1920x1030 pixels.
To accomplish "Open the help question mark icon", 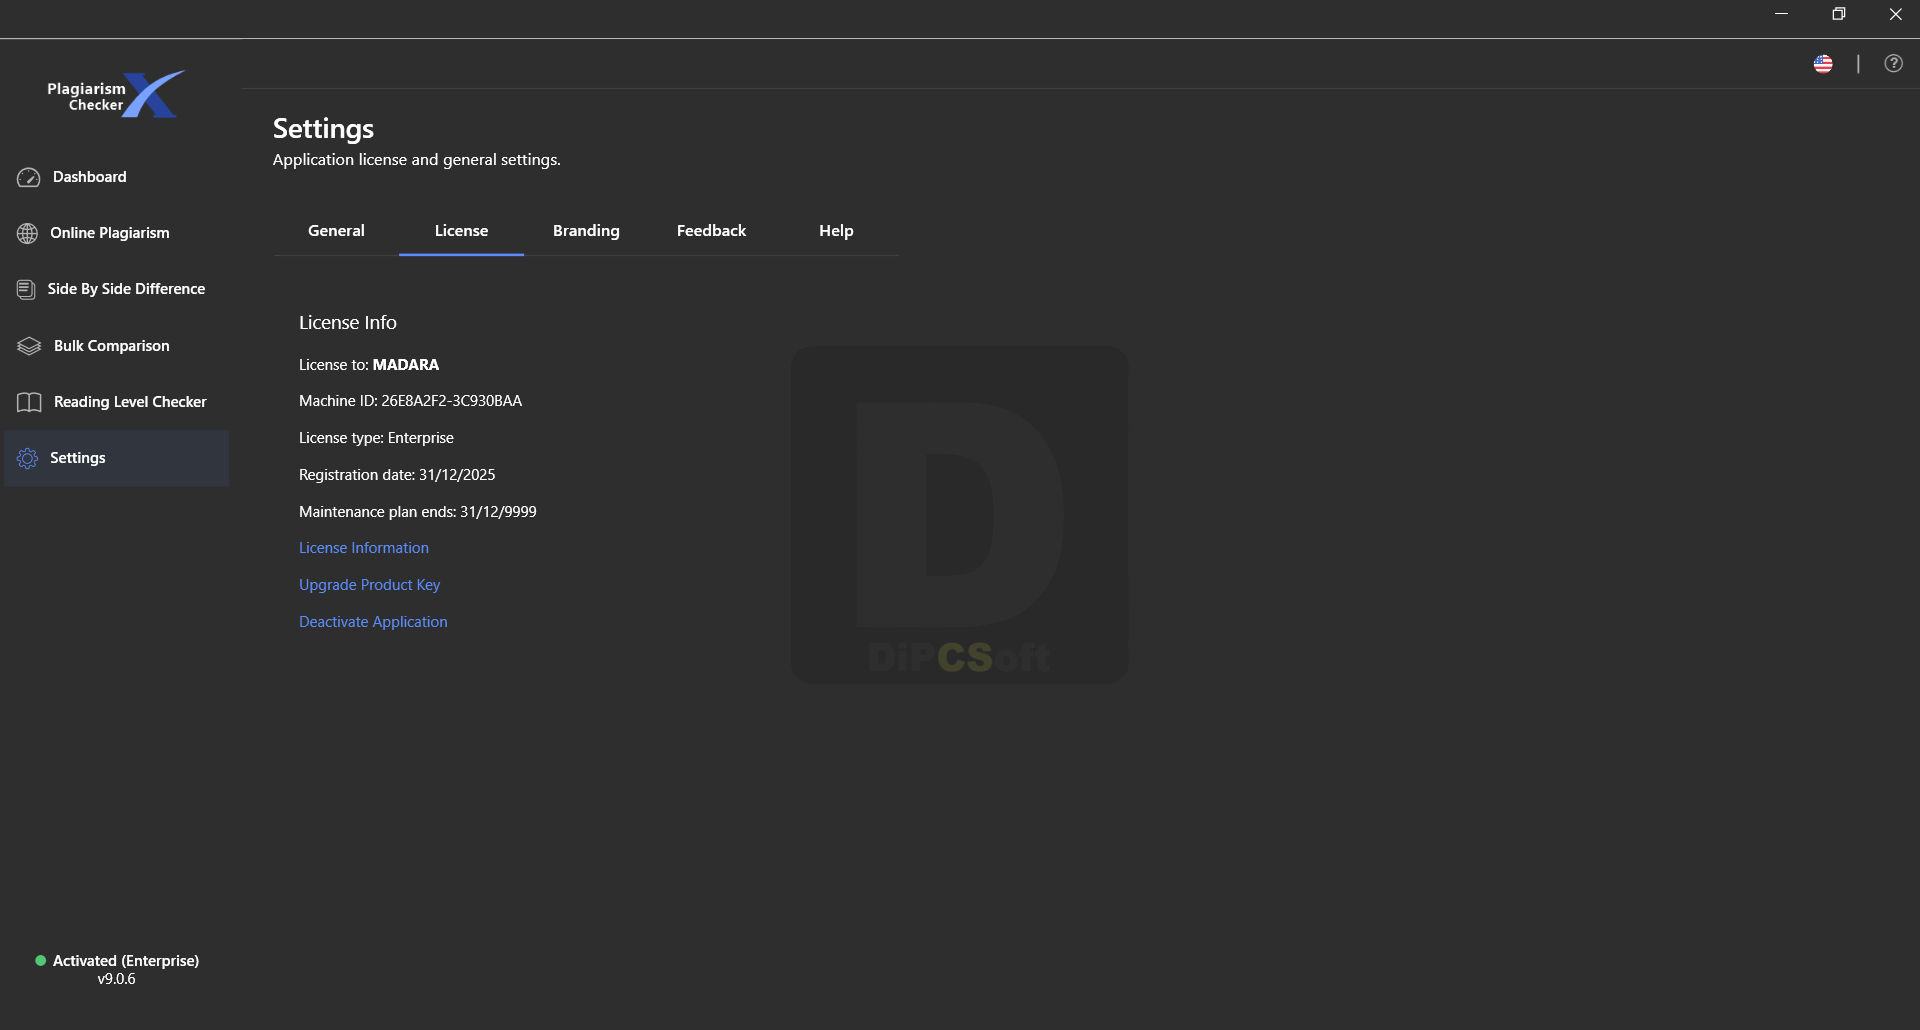I will tap(1893, 64).
